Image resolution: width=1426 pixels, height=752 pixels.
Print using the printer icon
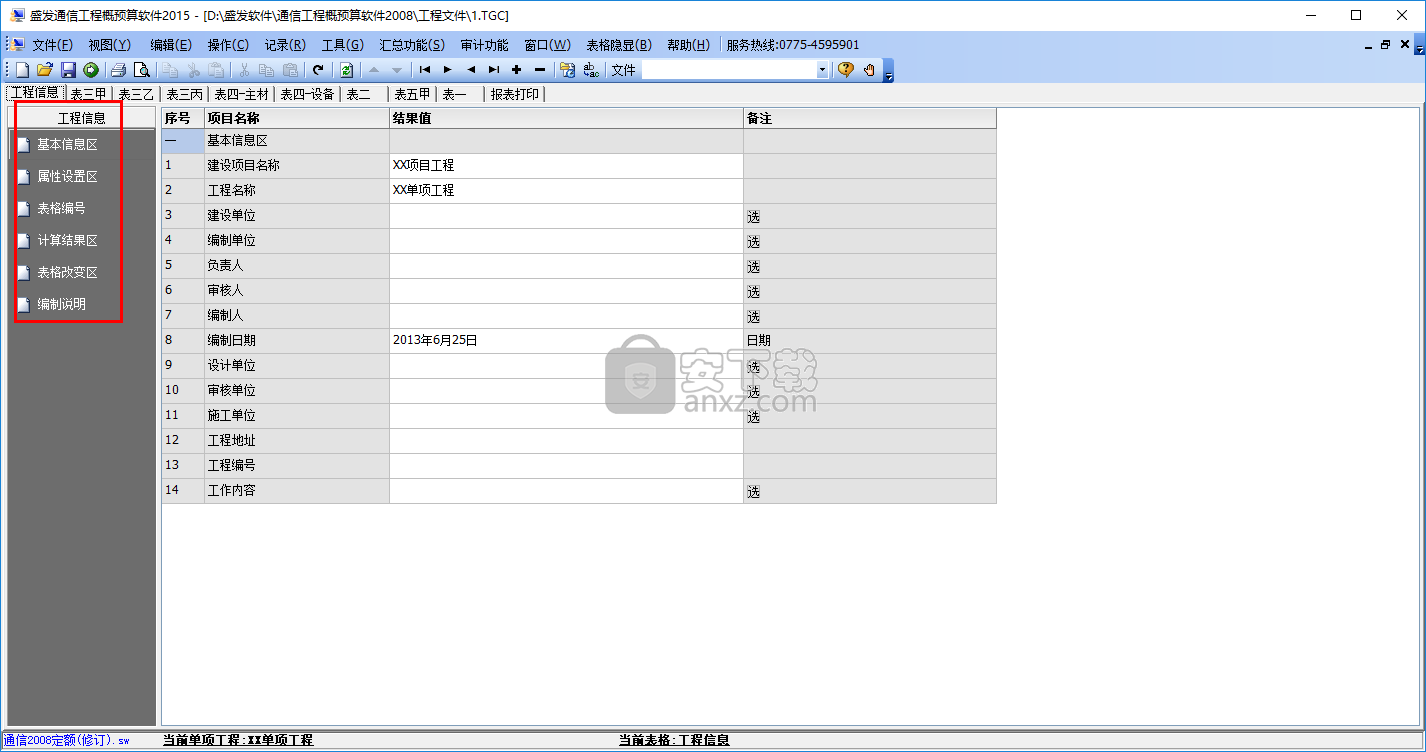tap(118, 70)
